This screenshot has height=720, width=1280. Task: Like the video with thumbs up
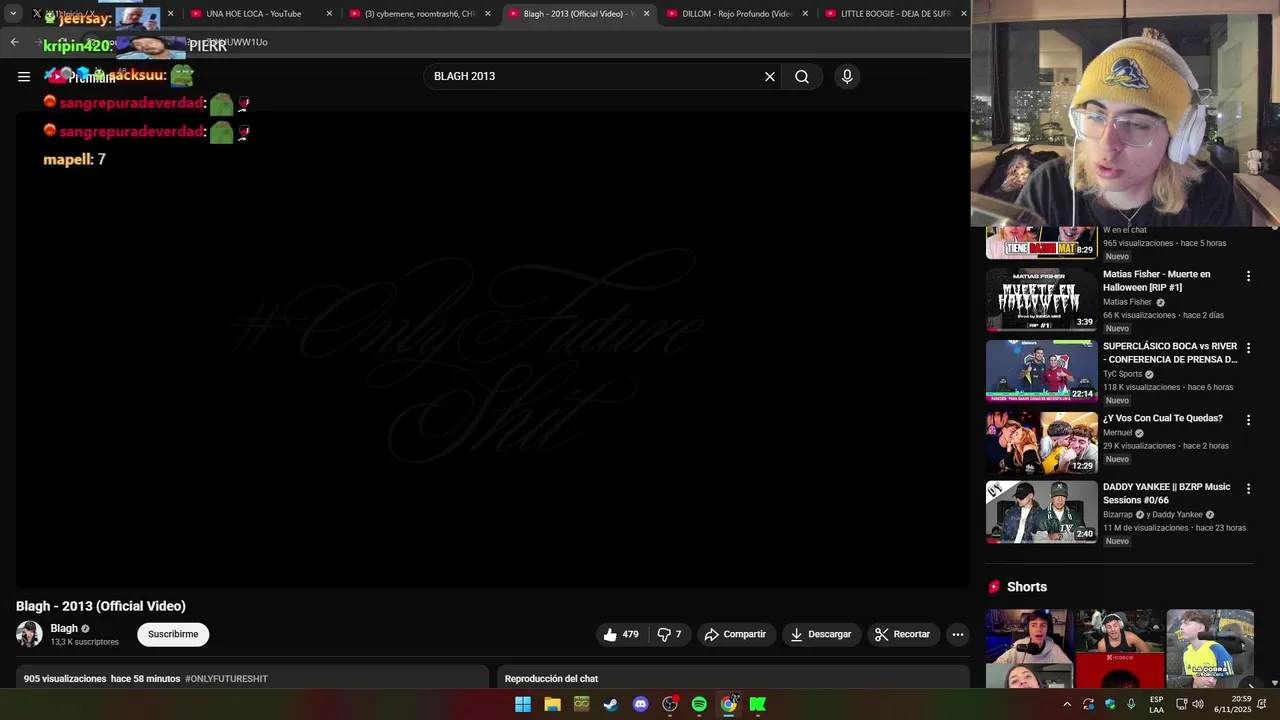click(620, 634)
